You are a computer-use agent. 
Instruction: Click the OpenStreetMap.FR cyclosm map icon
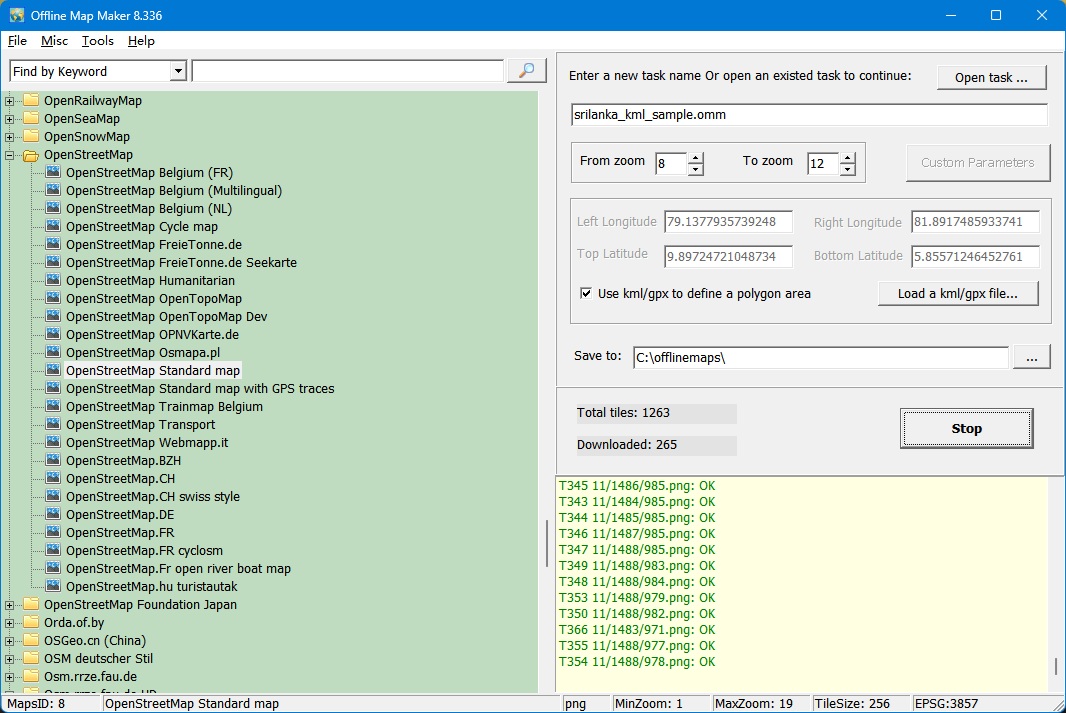click(53, 551)
